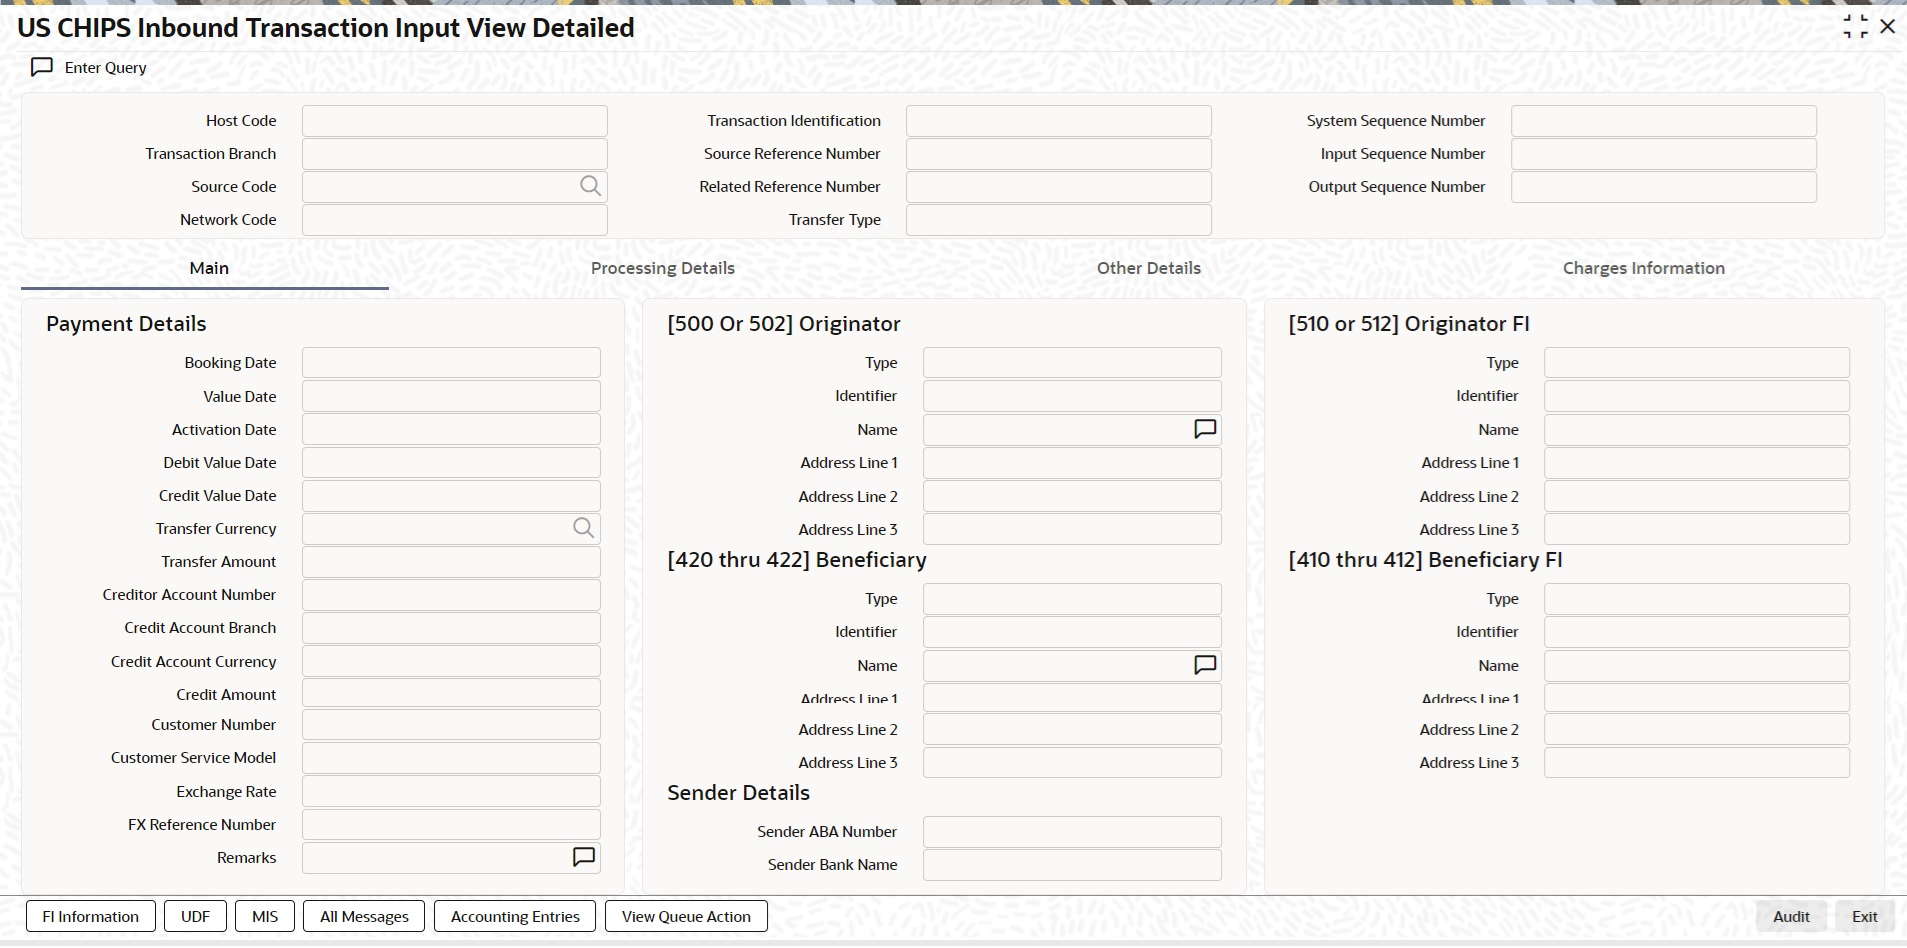Switch to the Processing Details tab
The image size is (1907, 948).
click(662, 268)
